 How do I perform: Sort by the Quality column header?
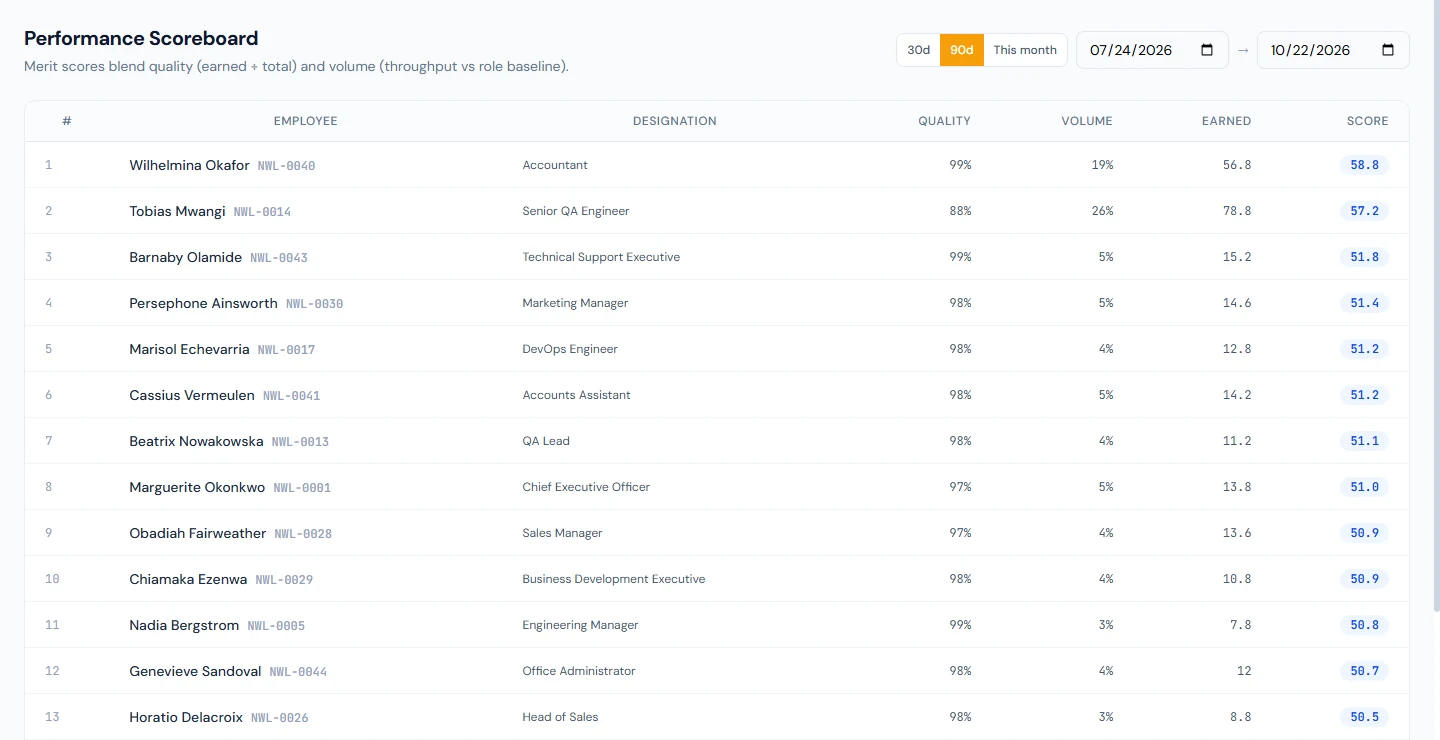pos(945,121)
